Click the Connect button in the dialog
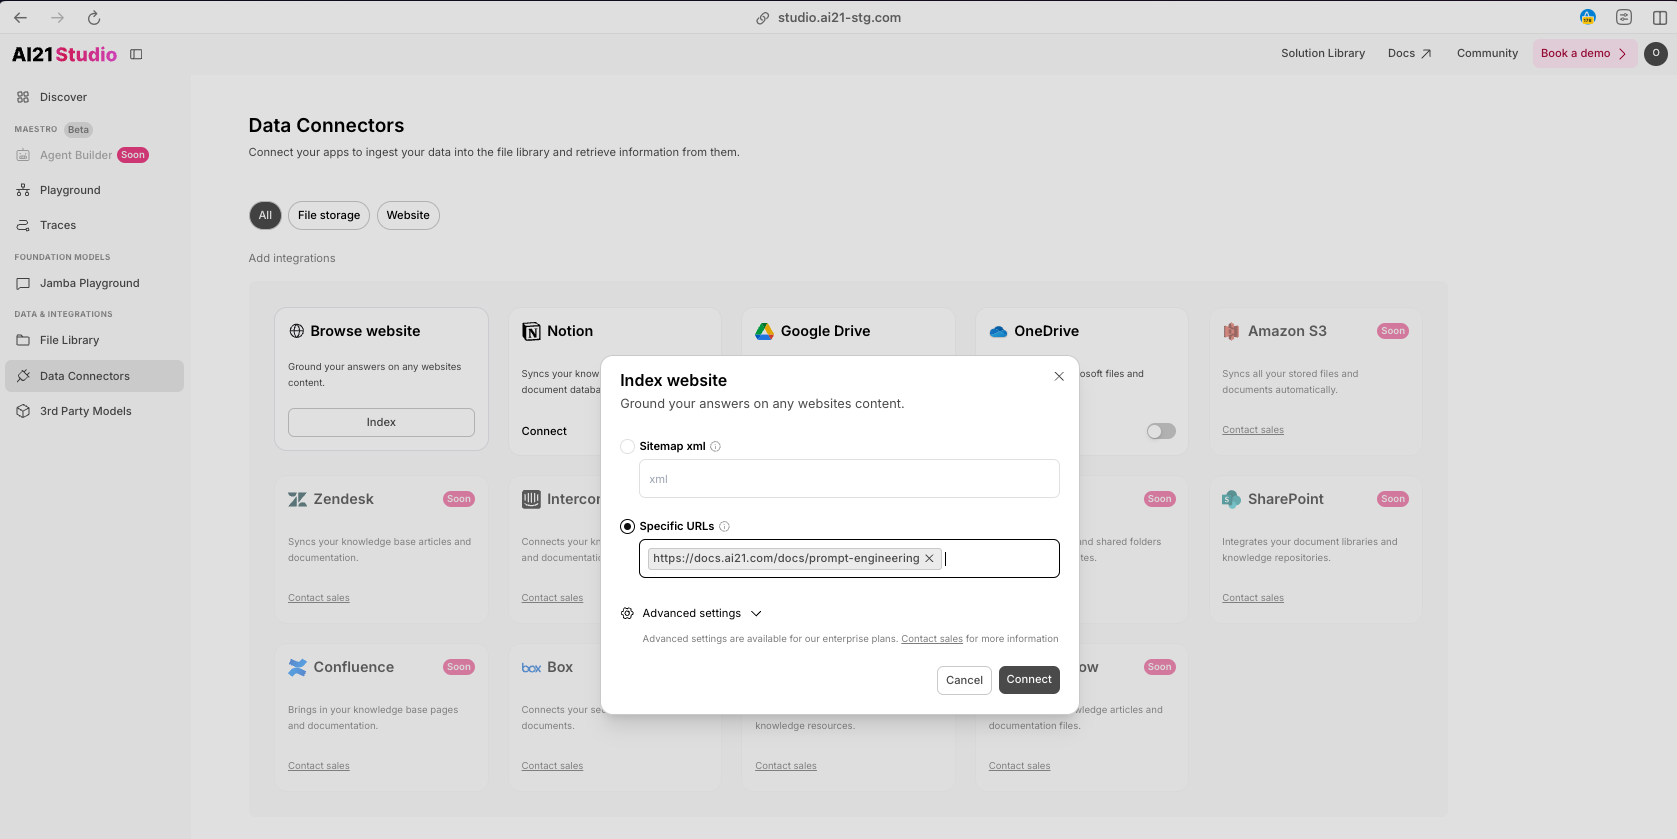Screen dimensions: 1677x839 1029,680
